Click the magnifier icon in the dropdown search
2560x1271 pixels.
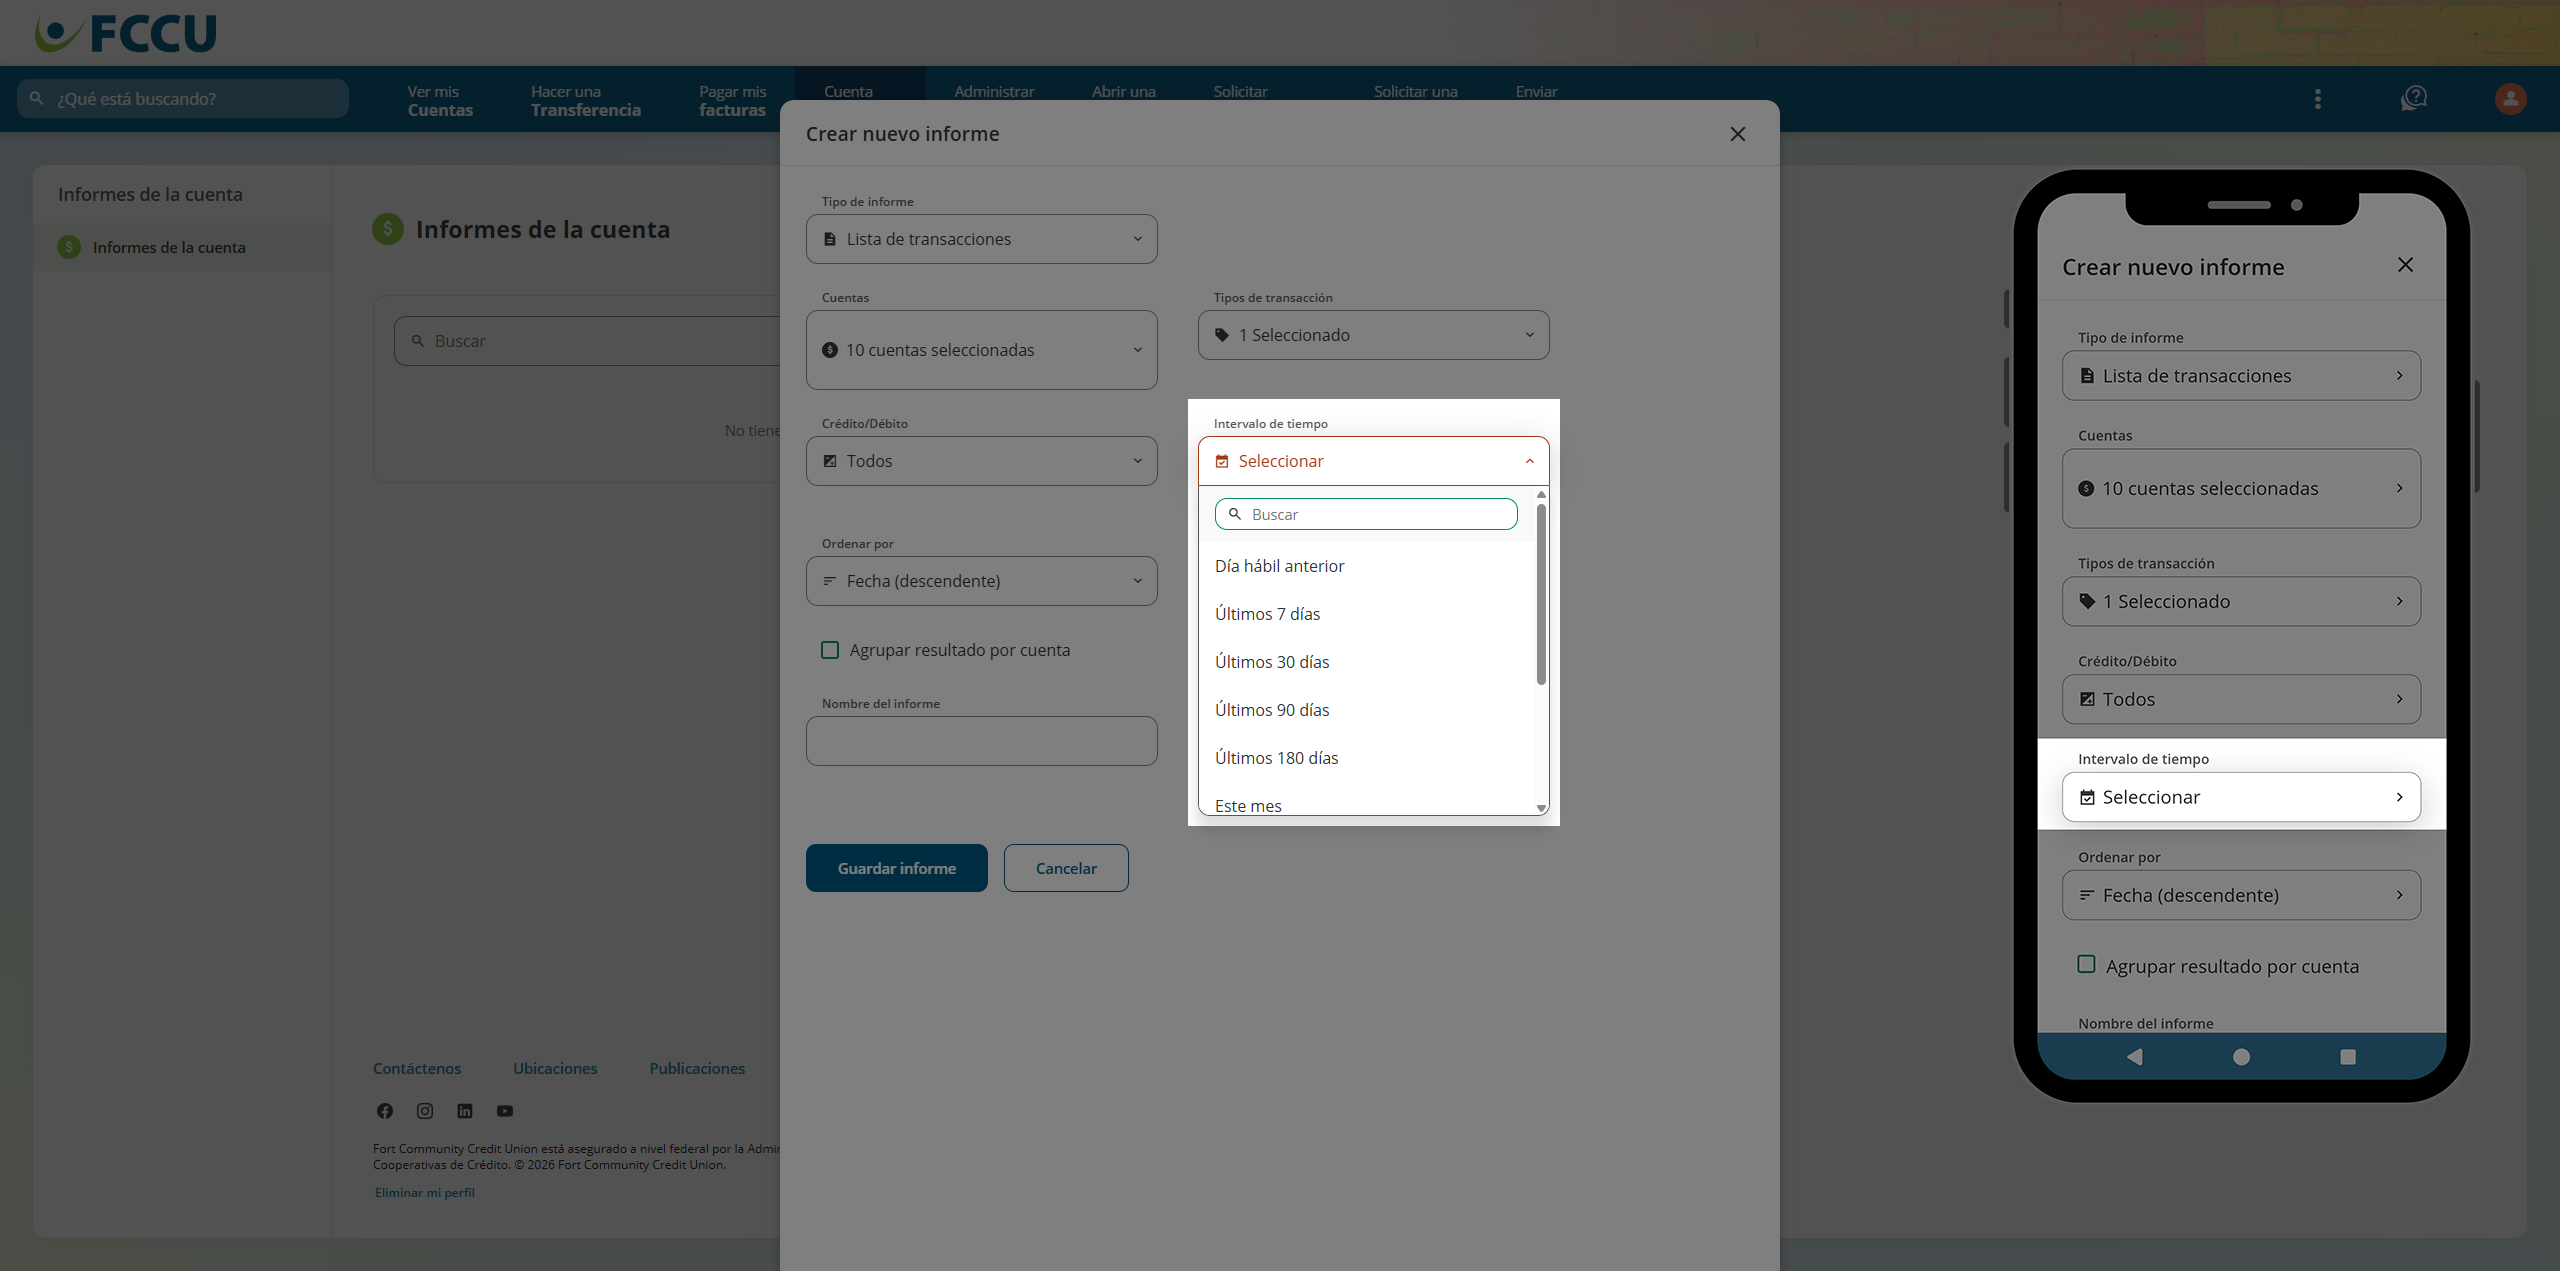click(x=1235, y=514)
